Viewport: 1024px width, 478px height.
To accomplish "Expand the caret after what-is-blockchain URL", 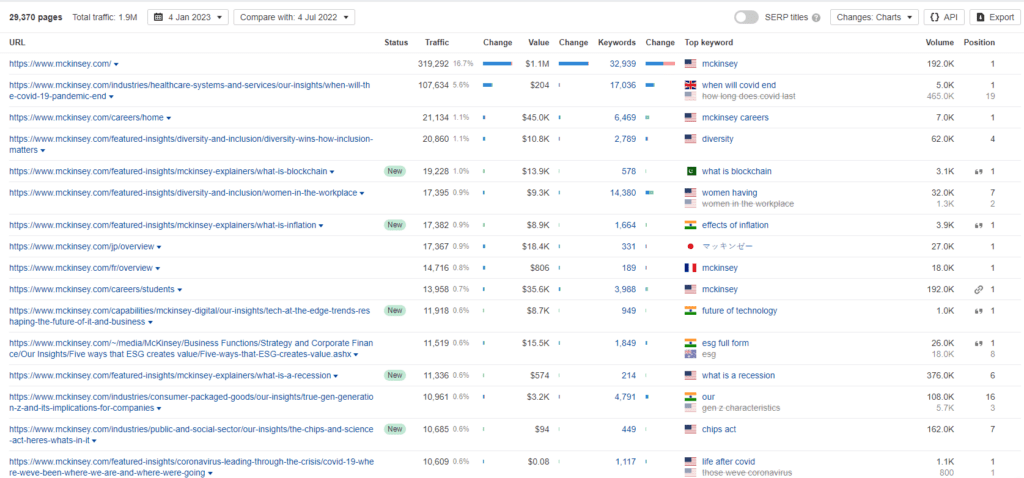I will [x=332, y=172].
